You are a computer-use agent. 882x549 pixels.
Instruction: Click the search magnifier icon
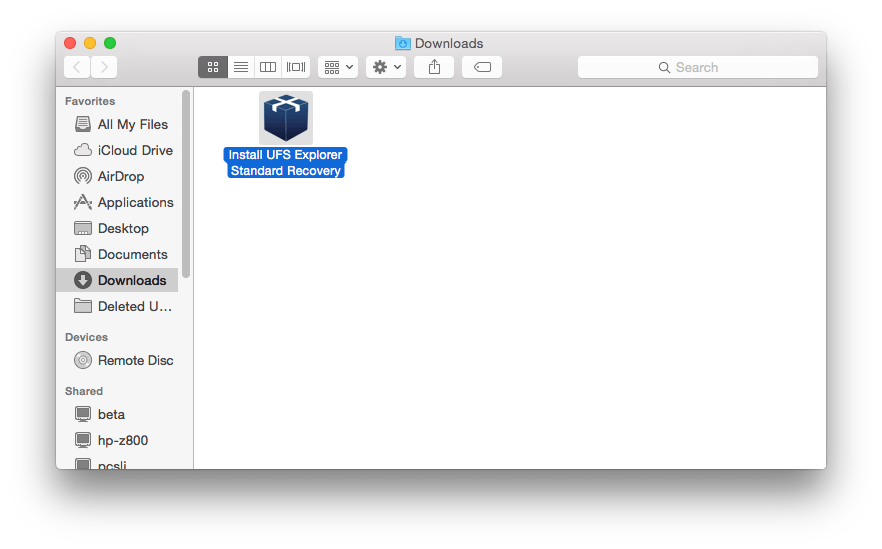(664, 68)
